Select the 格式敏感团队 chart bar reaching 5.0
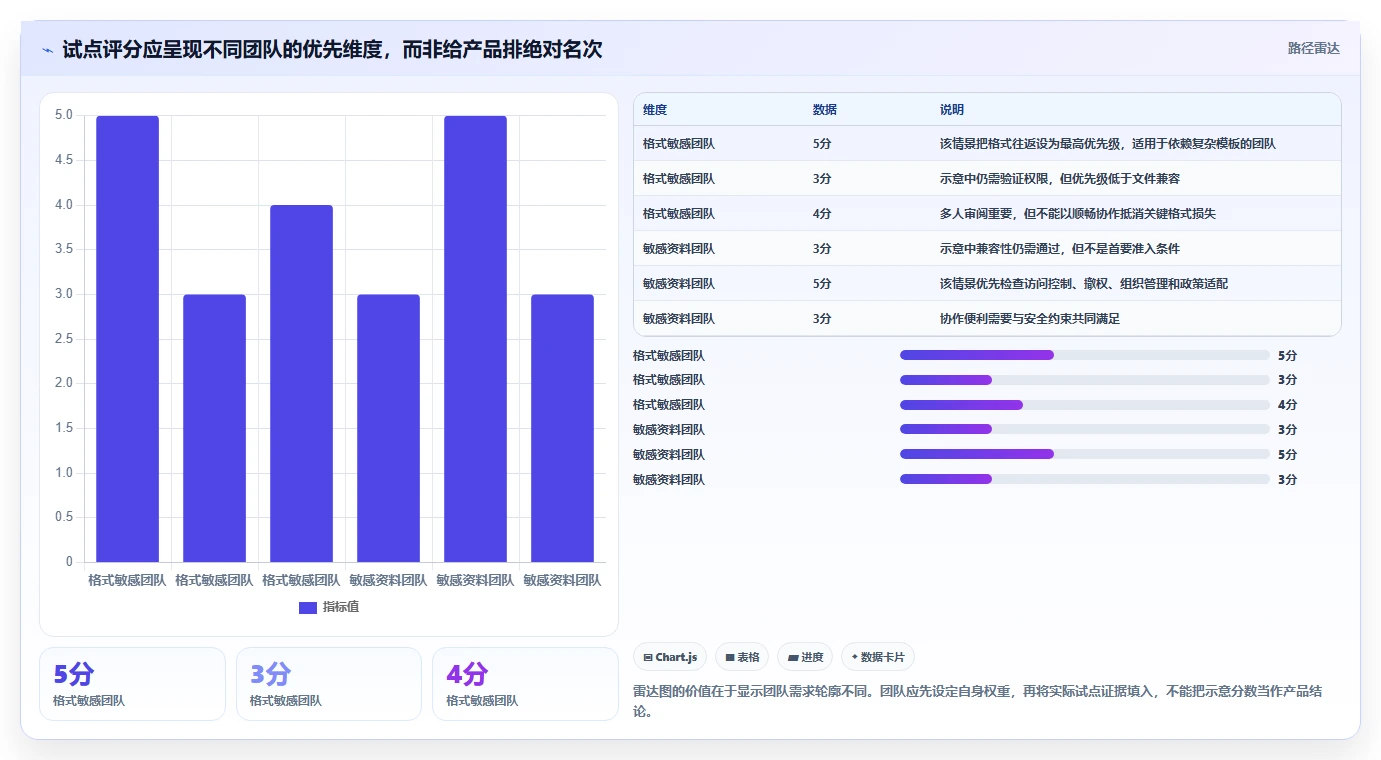 click(127, 339)
